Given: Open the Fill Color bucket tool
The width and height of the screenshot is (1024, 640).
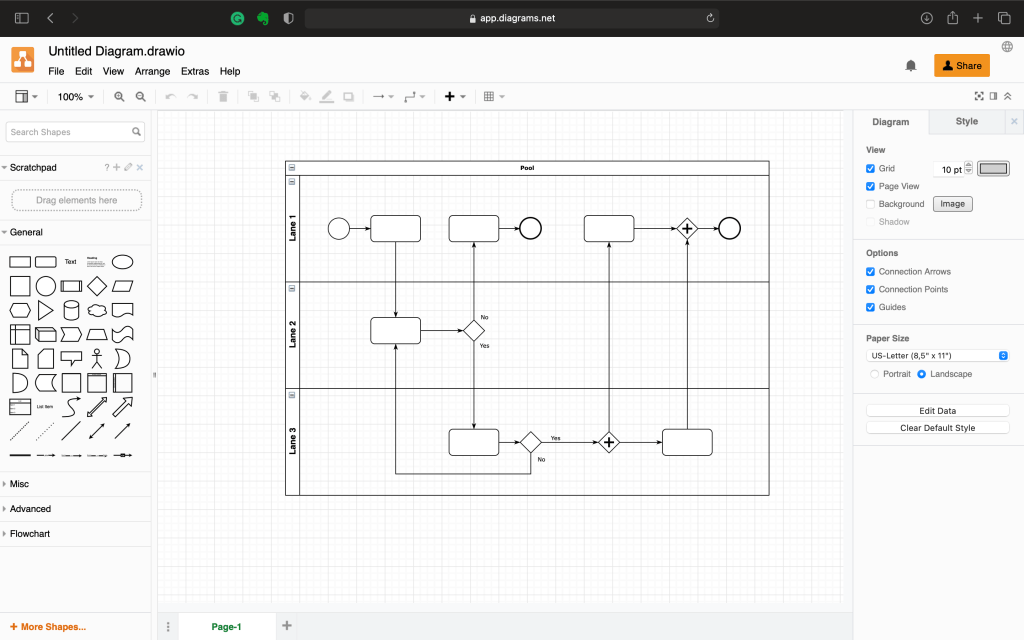Looking at the screenshot, I should pyautogui.click(x=305, y=97).
